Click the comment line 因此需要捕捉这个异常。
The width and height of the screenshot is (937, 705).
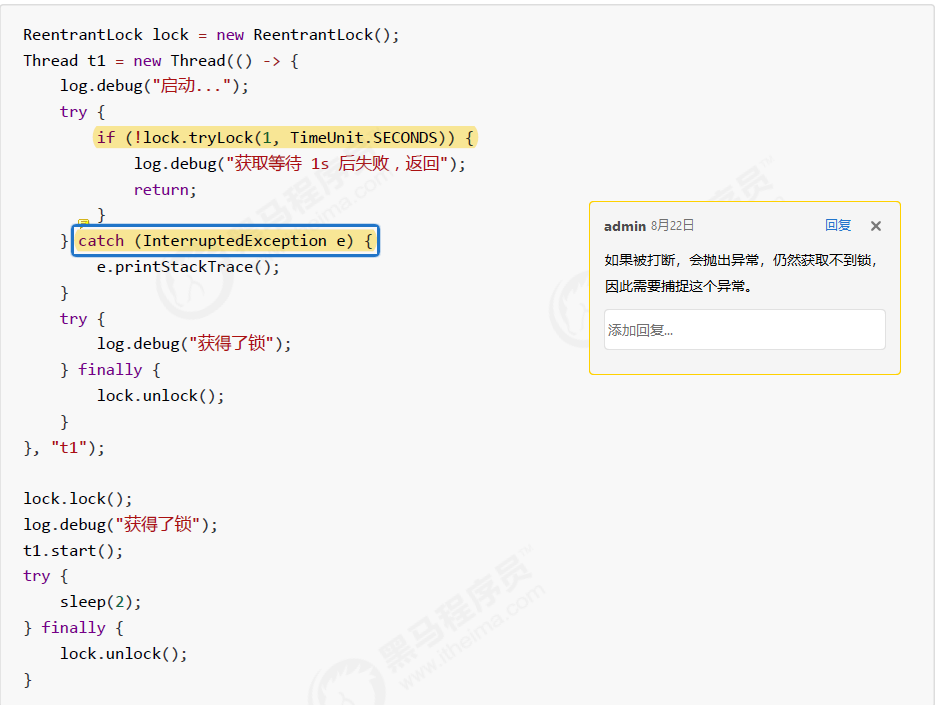(x=678, y=286)
